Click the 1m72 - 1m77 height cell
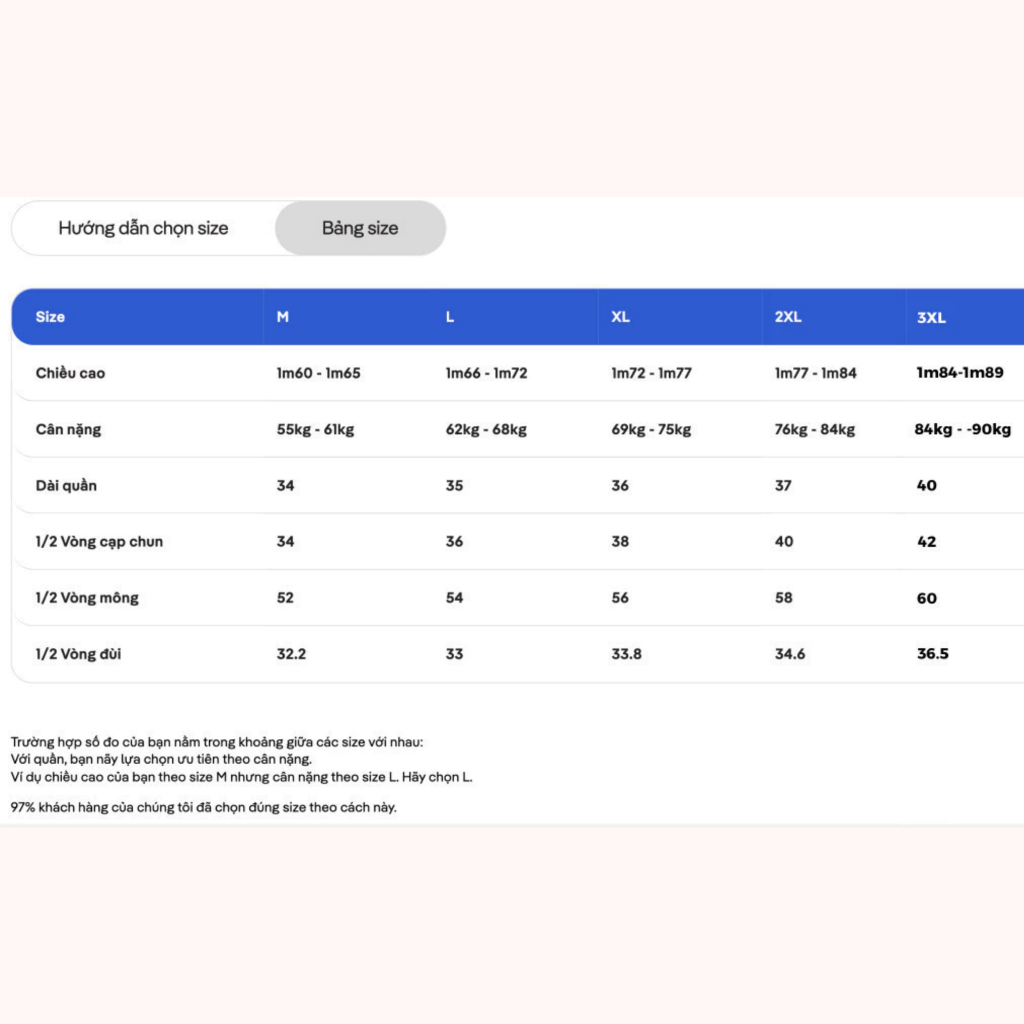 (x=651, y=373)
